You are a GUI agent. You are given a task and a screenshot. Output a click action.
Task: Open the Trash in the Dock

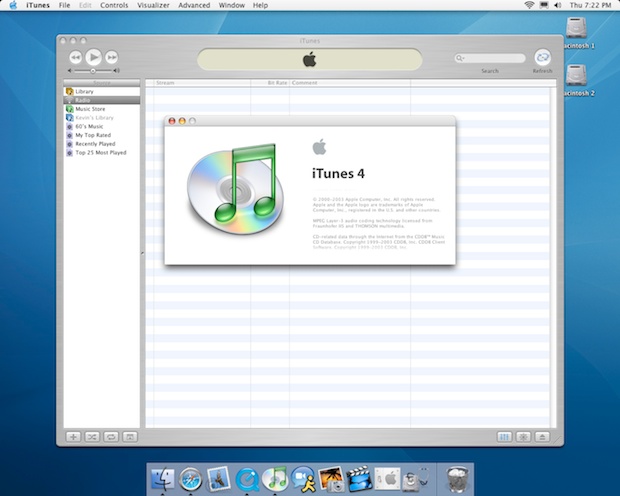[457, 479]
